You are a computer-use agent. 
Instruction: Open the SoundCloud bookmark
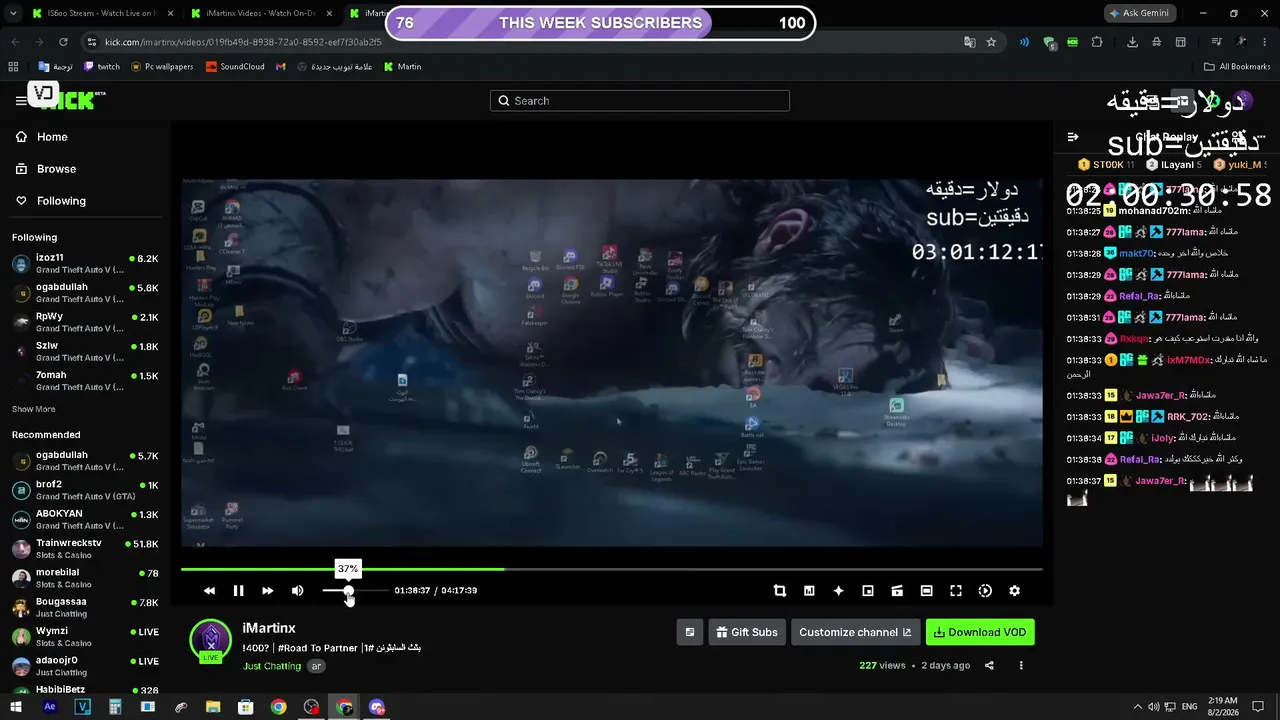235,67
